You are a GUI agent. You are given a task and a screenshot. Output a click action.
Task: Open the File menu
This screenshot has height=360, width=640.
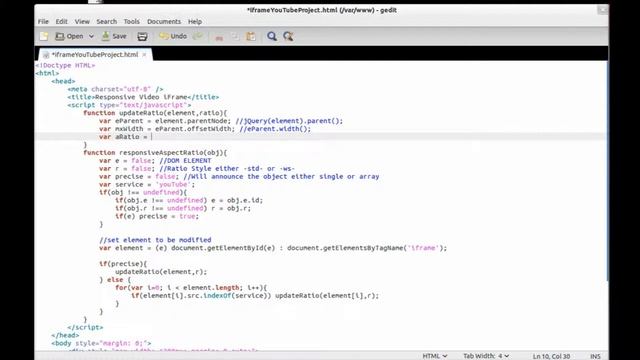[43, 22]
